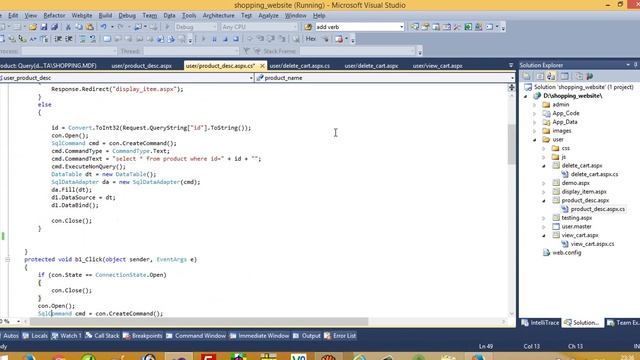Open the Immediate Window tab
The image size is (640, 360).
(x=259, y=336)
